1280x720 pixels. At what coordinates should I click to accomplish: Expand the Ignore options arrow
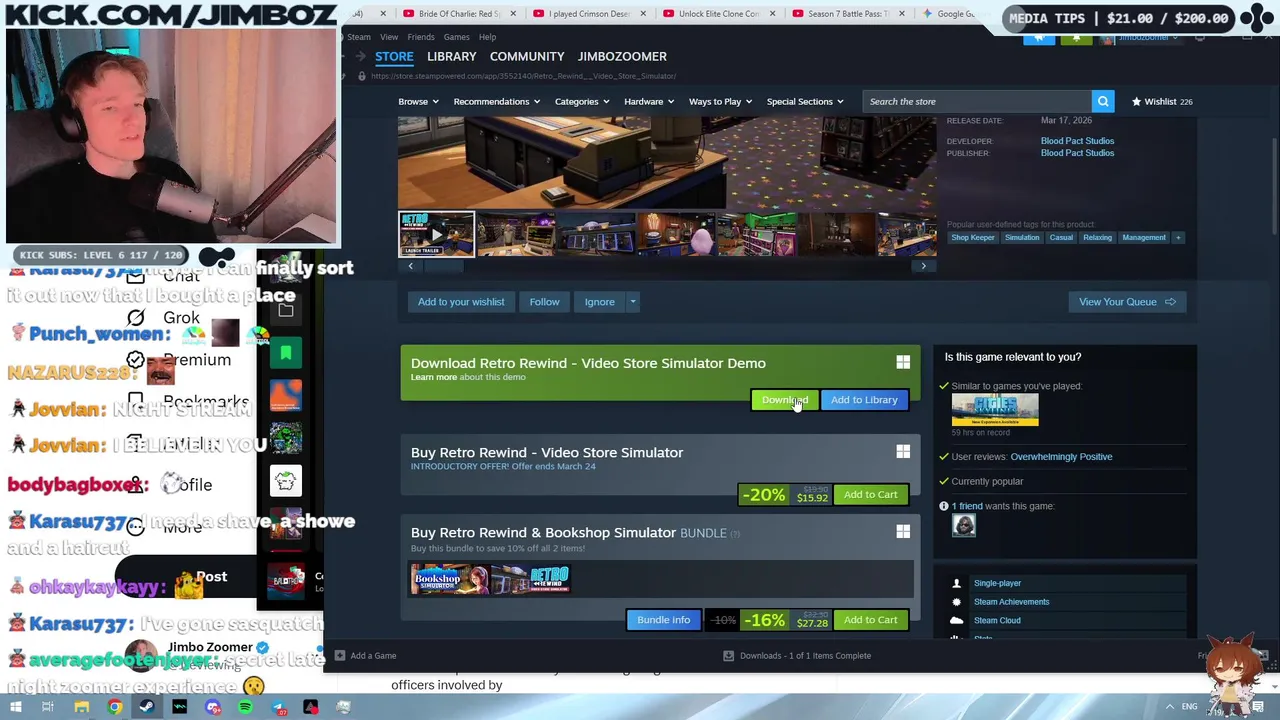pos(633,302)
